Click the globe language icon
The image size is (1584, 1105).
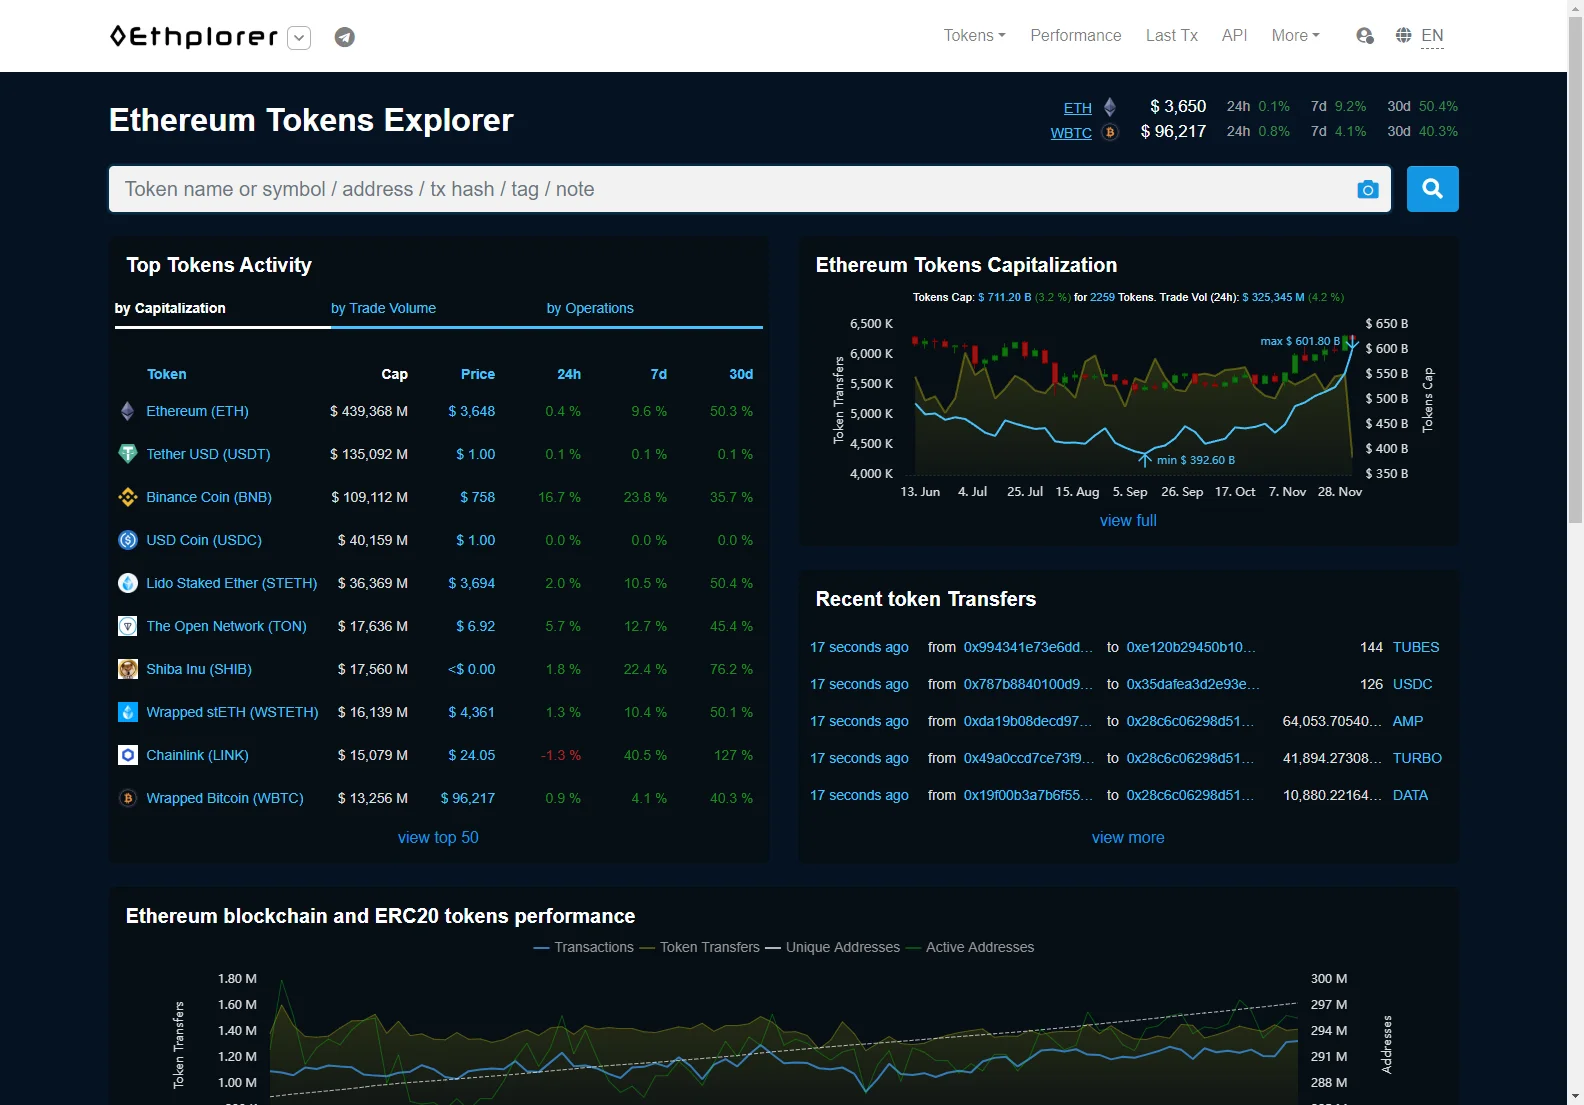point(1404,35)
